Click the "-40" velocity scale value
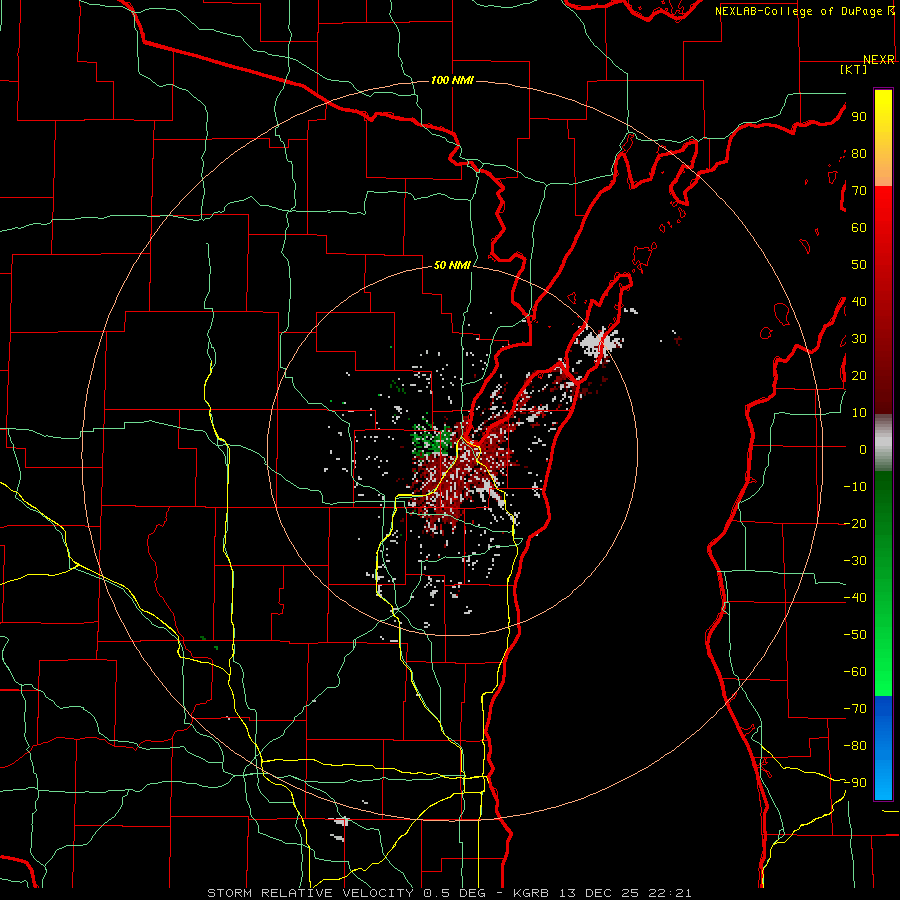Screen dimensions: 900x900 coord(855,598)
